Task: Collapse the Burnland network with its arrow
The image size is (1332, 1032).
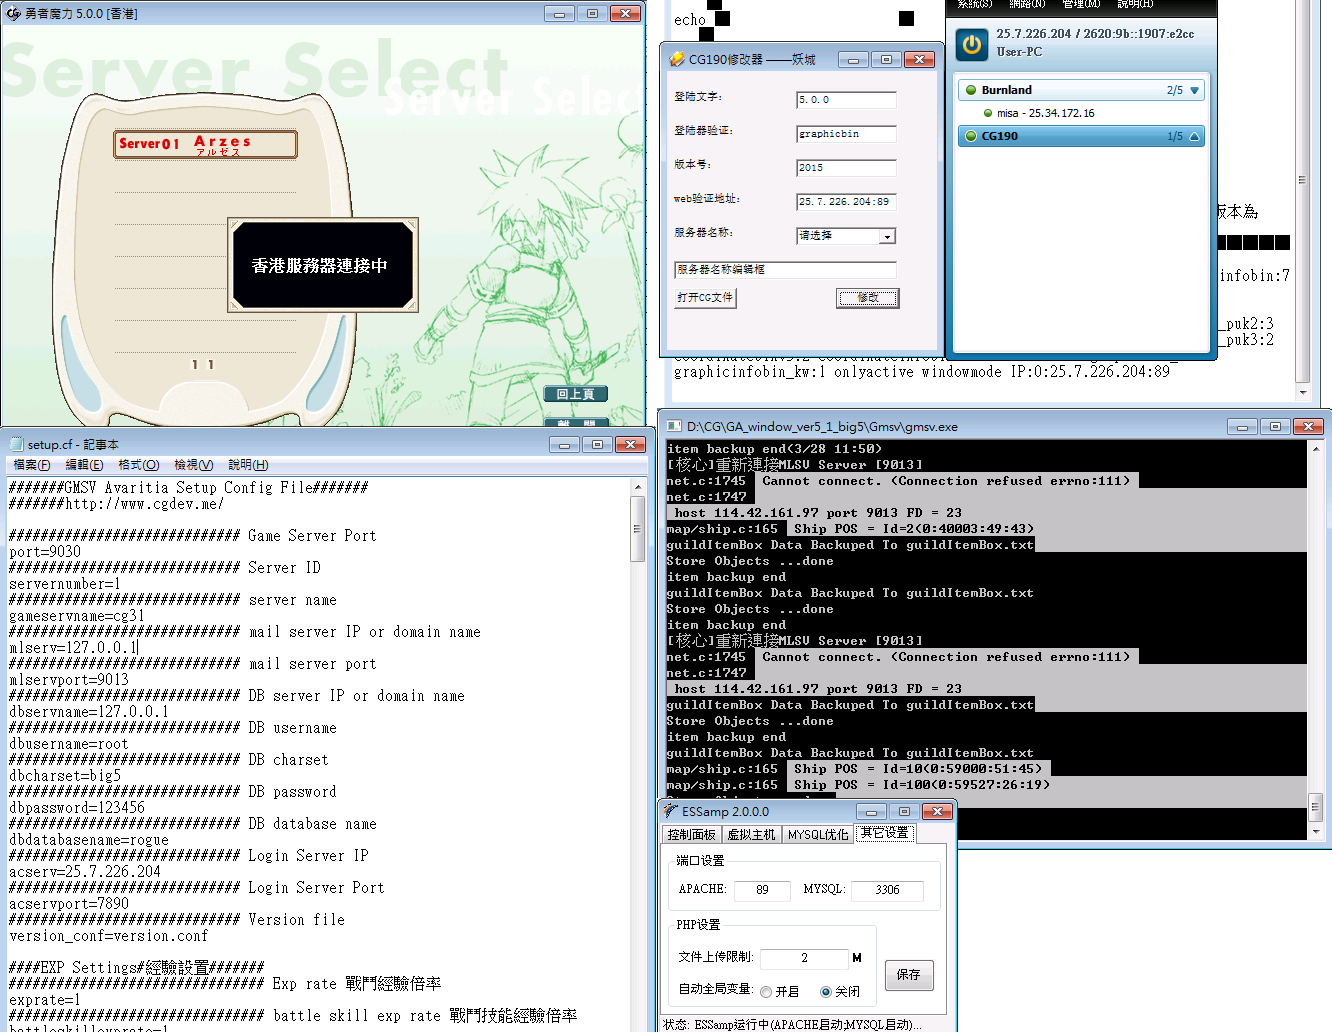Action: click(x=1194, y=90)
